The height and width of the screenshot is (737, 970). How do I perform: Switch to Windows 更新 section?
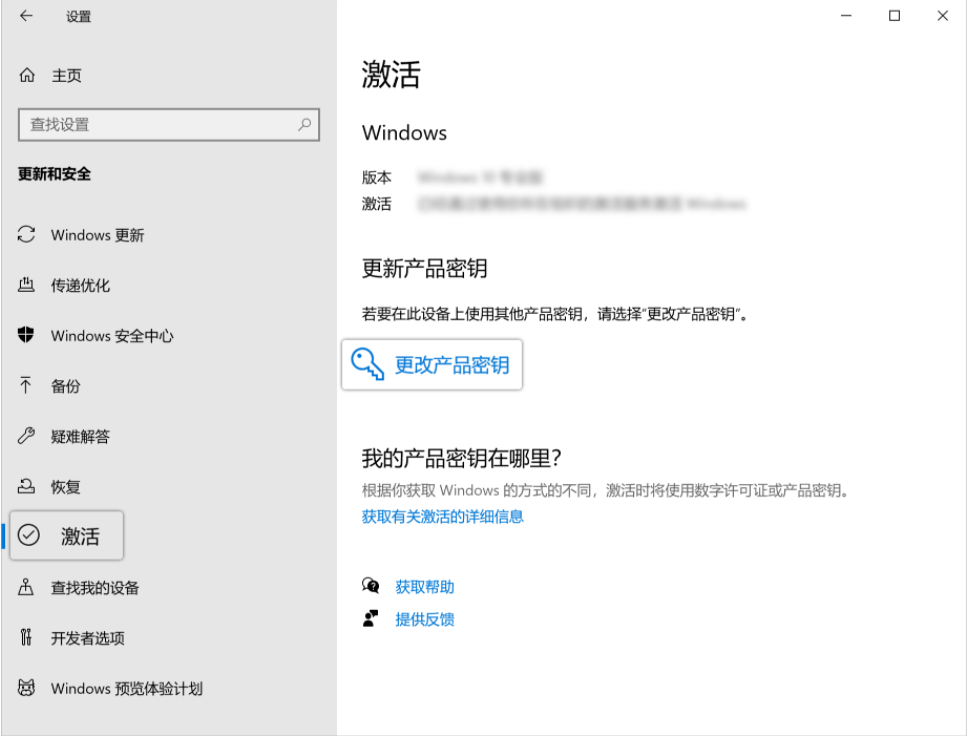pyautogui.click(x=98, y=235)
